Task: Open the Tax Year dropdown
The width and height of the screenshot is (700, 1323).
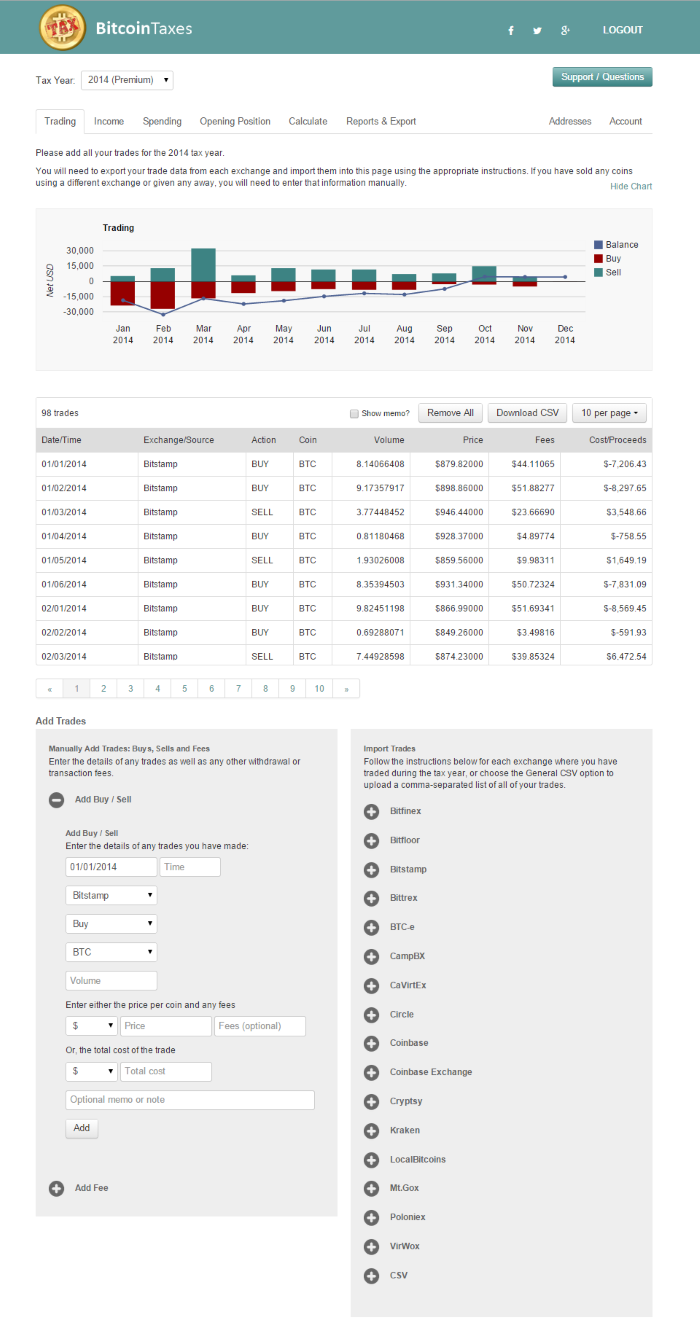Action: coord(127,79)
